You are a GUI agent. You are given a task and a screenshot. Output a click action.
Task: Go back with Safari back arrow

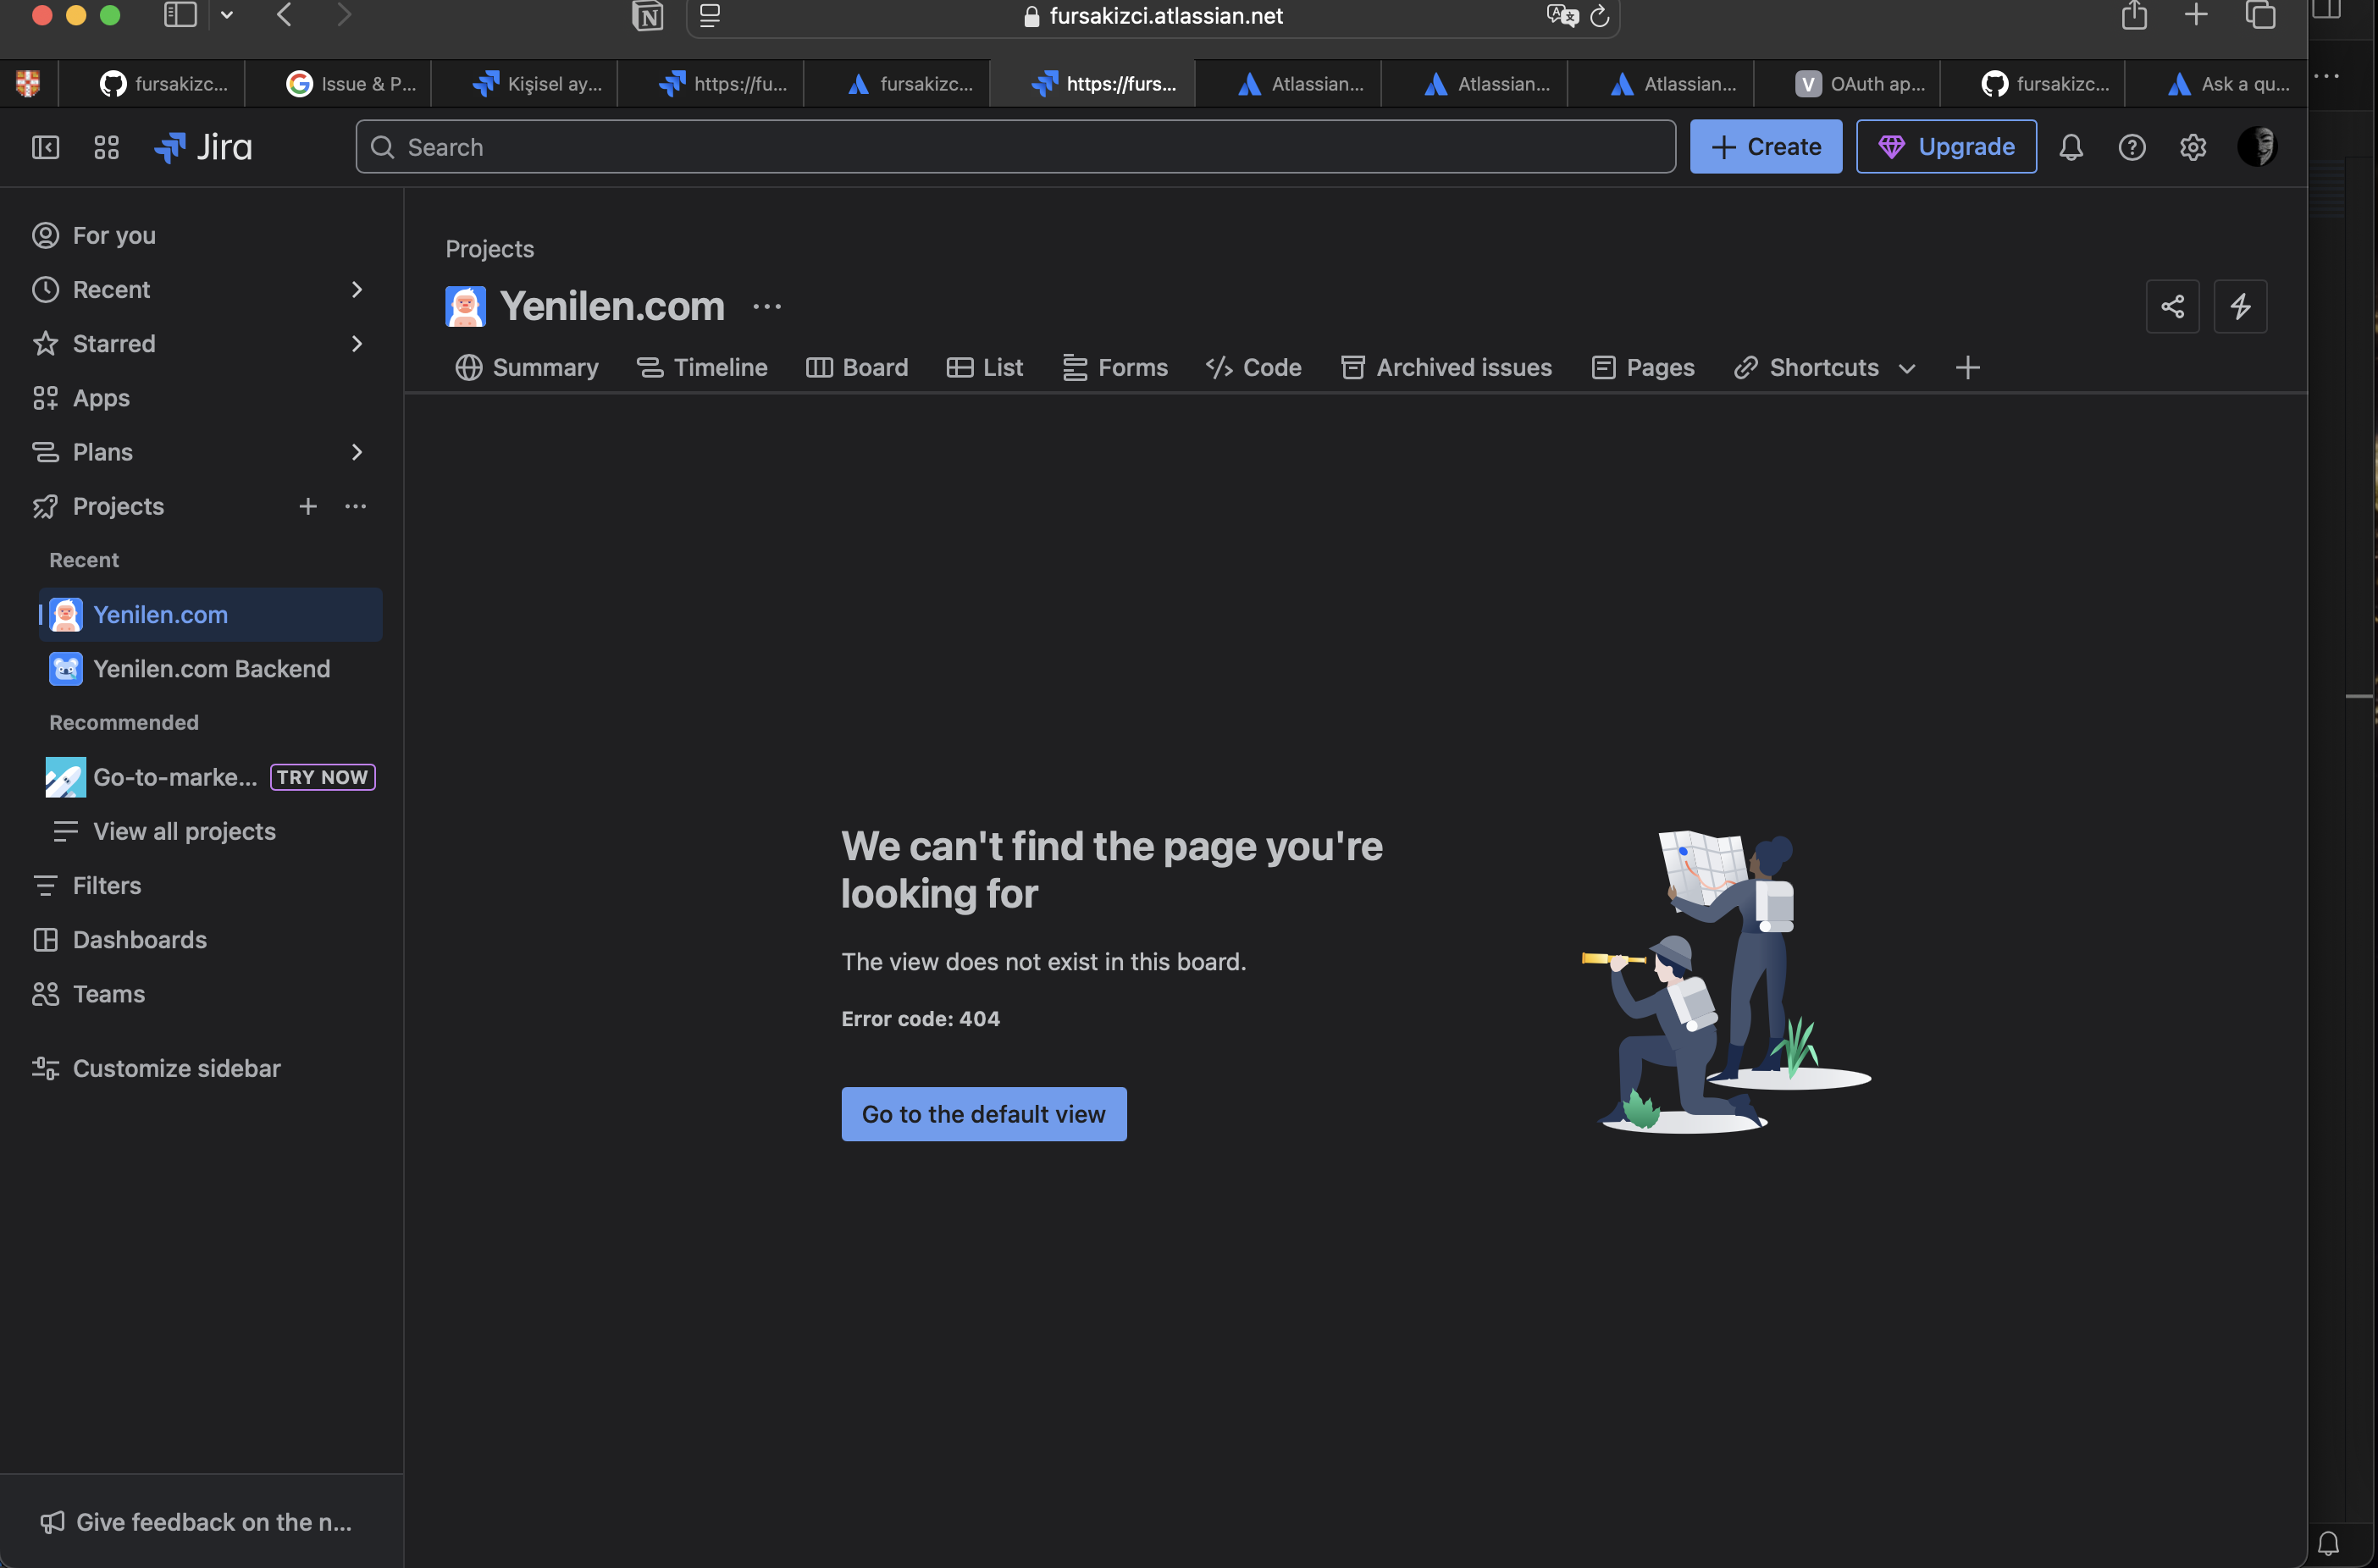pos(285,15)
